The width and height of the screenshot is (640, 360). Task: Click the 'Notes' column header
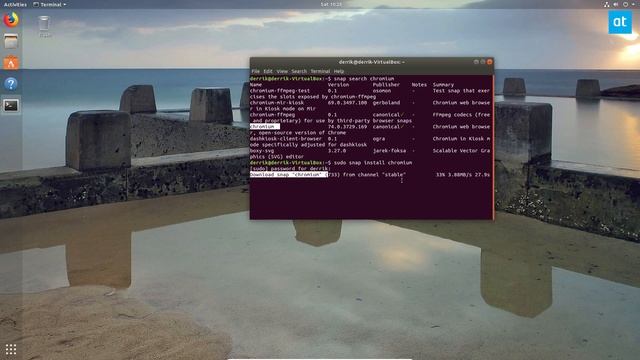(x=419, y=84)
